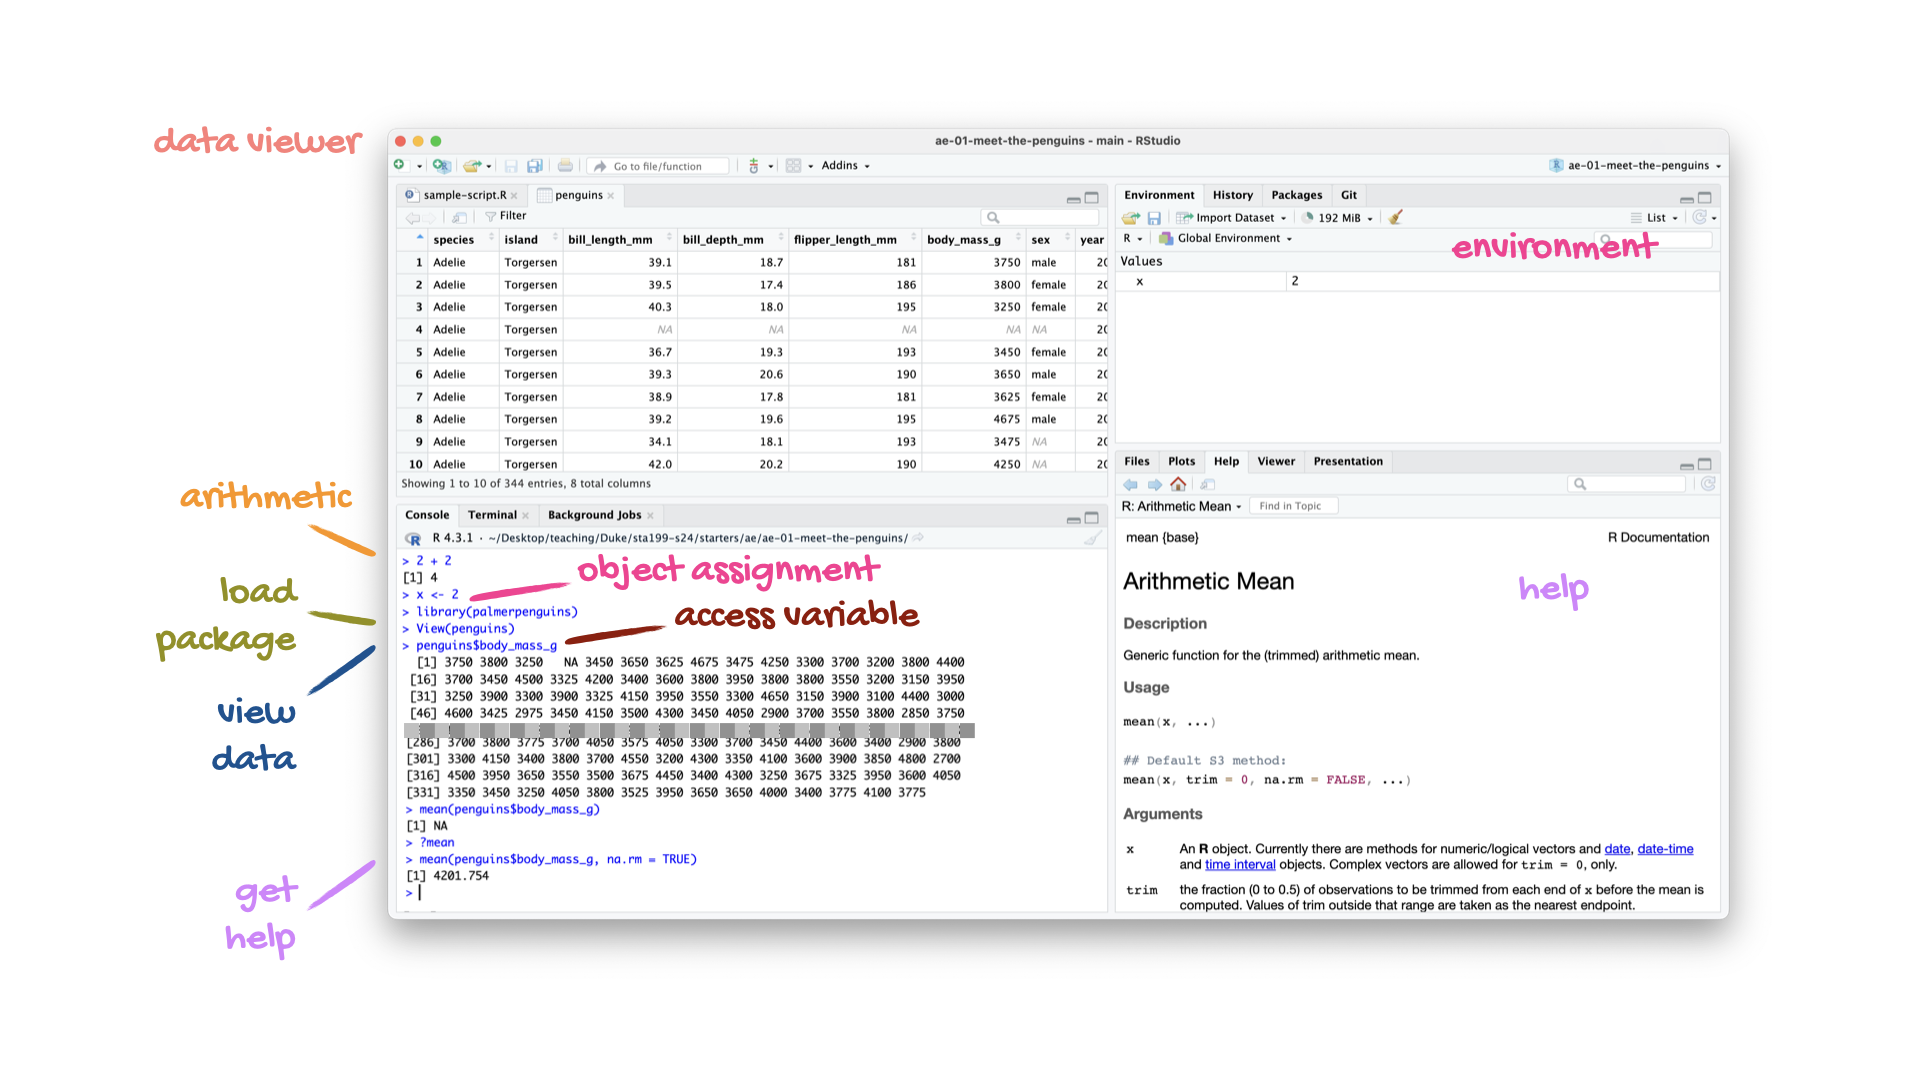Follow the date-time link in Arguments
This screenshot has width=1920, height=1080.
click(1665, 849)
